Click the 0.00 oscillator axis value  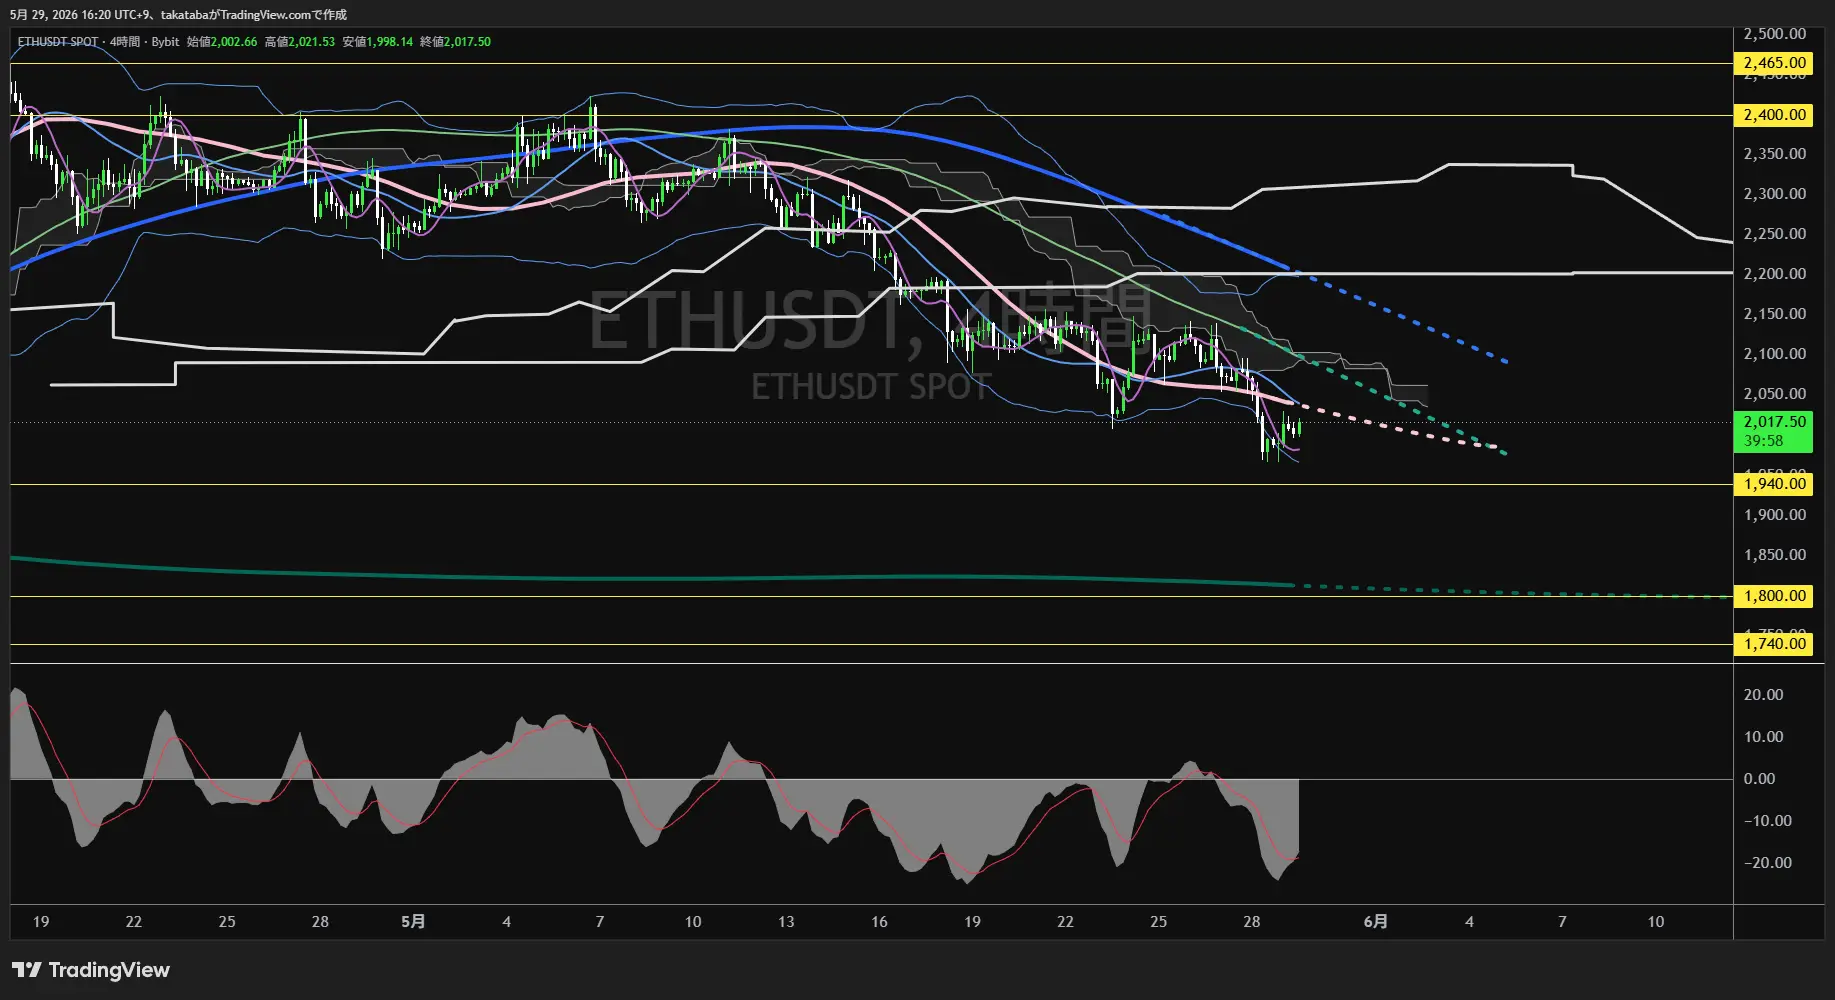pos(1759,779)
